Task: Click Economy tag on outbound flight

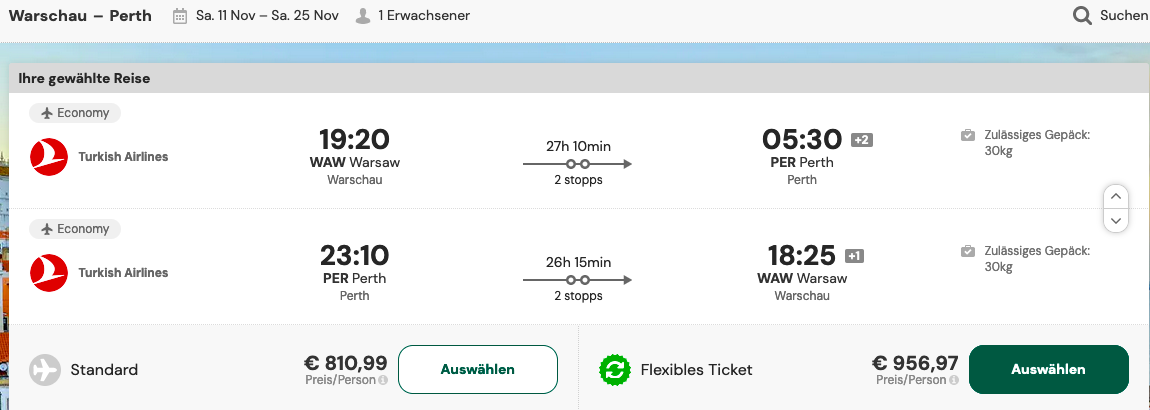Action: pos(75,113)
